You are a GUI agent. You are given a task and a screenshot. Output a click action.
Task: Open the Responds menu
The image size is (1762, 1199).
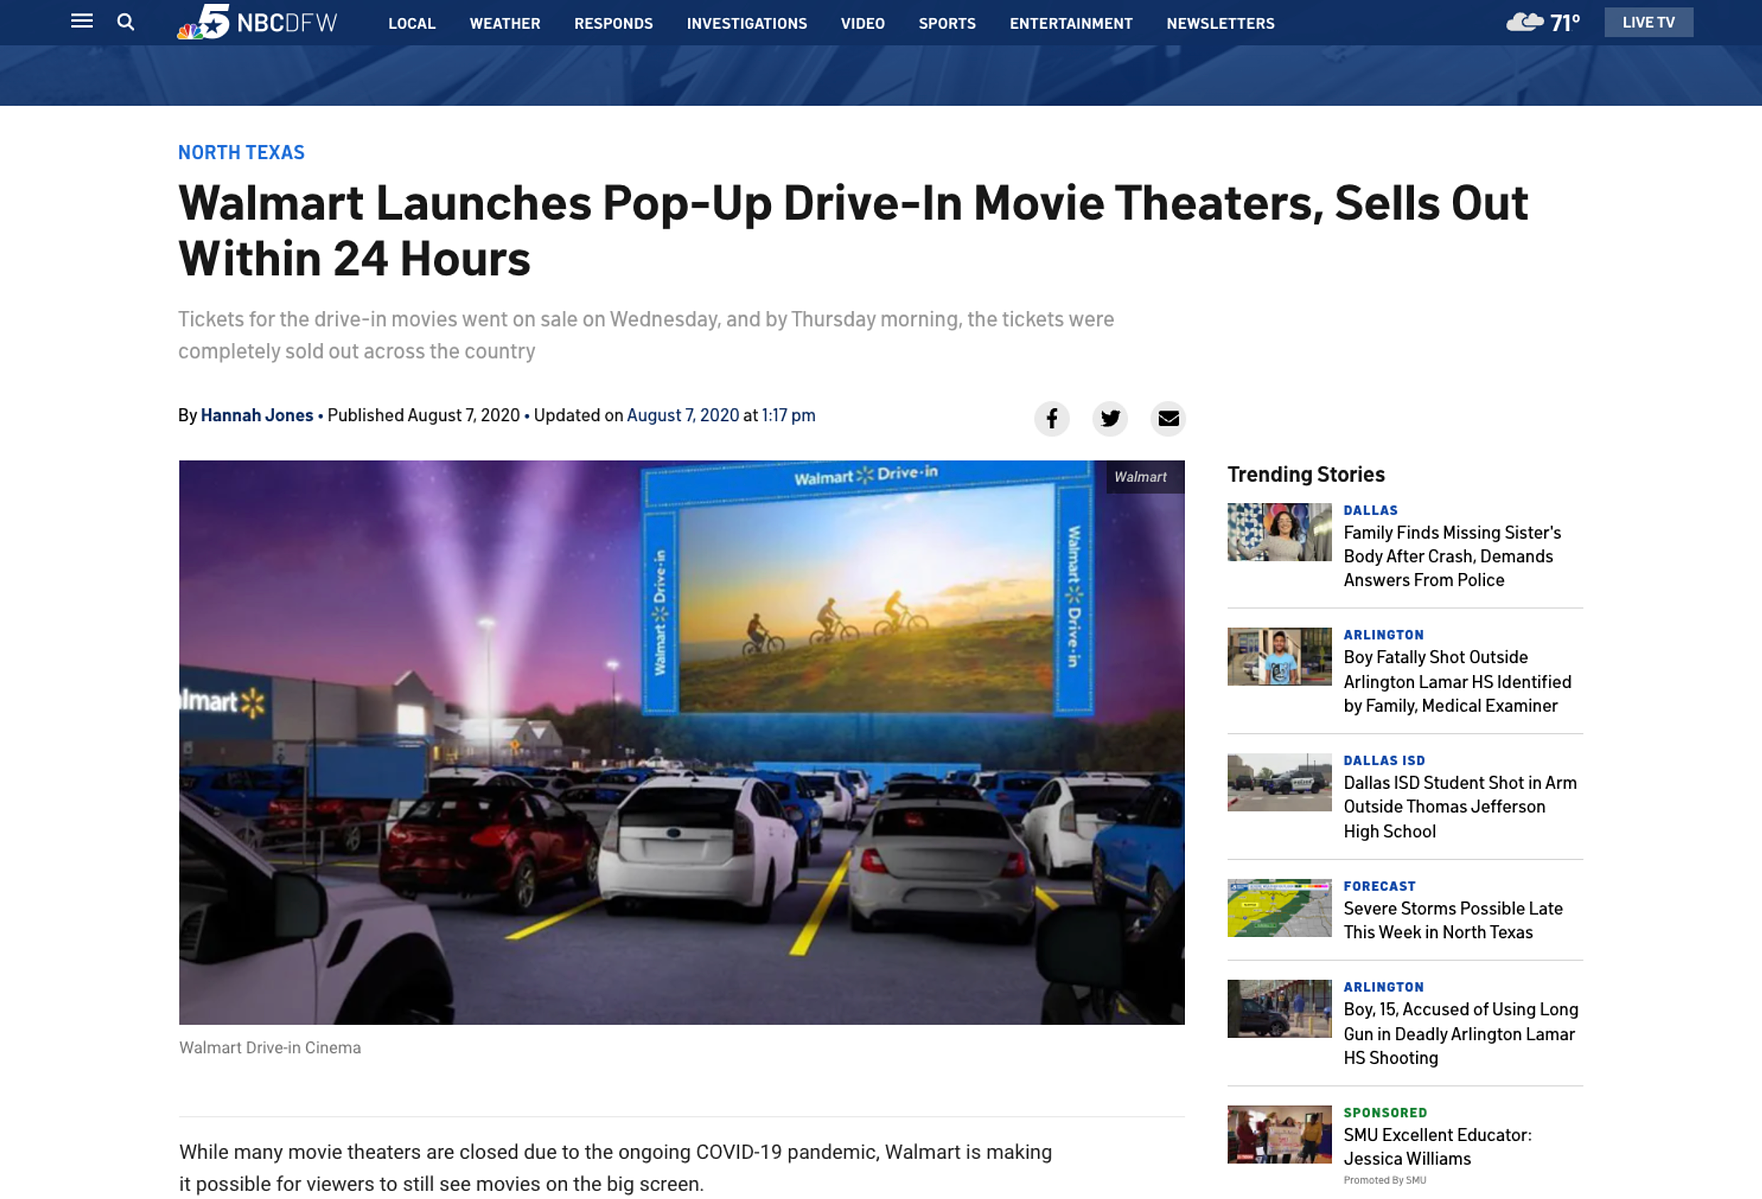(x=613, y=22)
